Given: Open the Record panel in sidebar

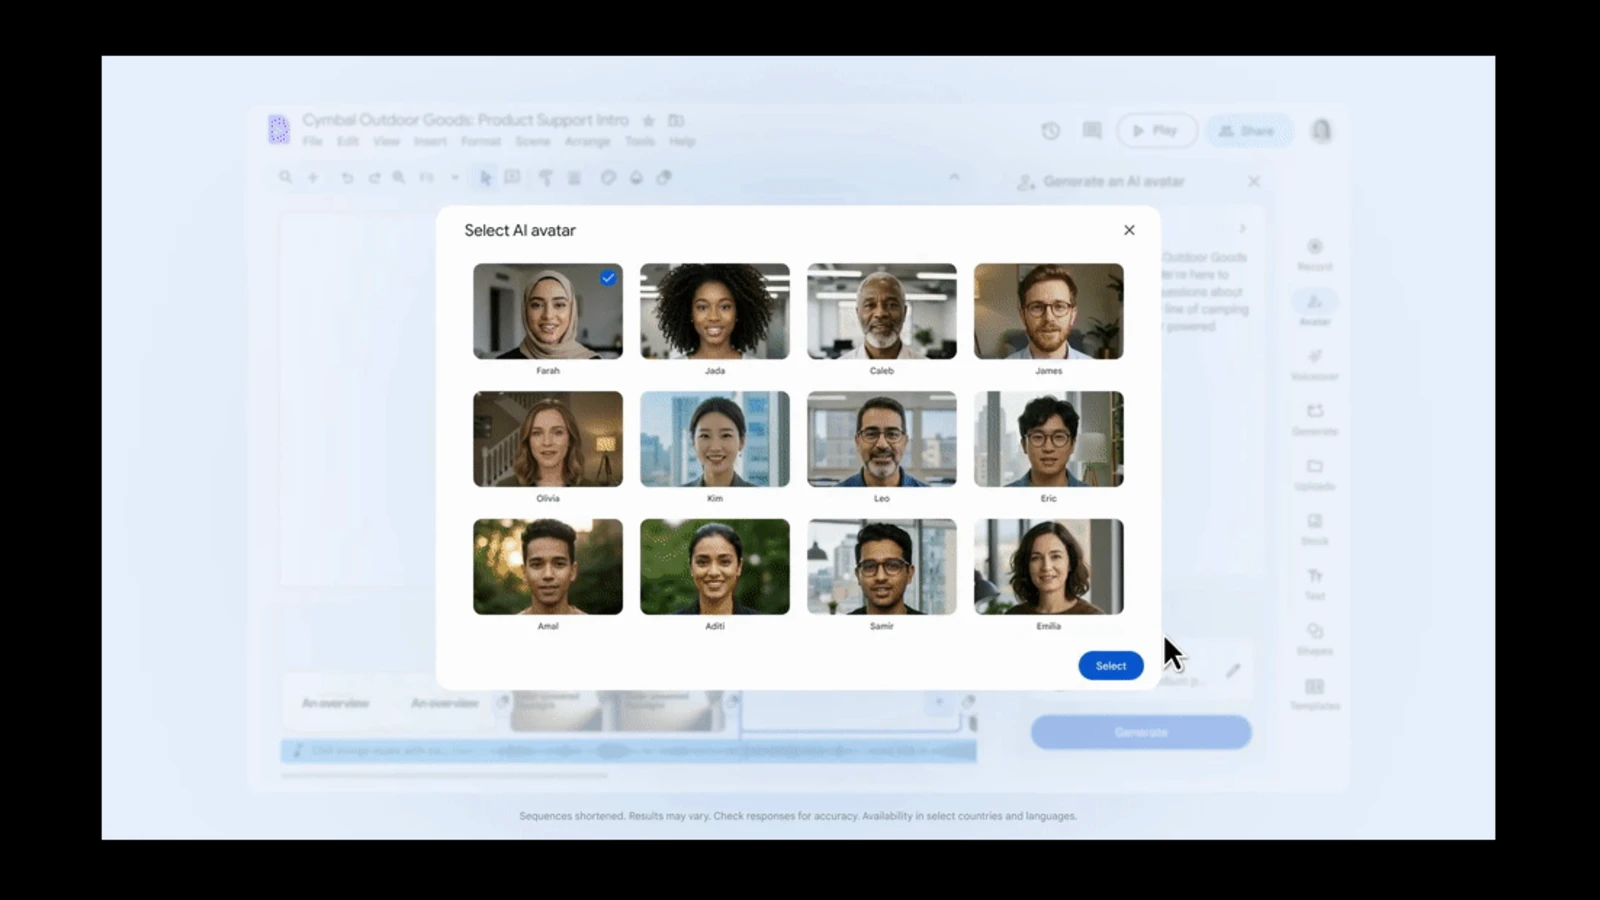Looking at the screenshot, I should coord(1314,253).
